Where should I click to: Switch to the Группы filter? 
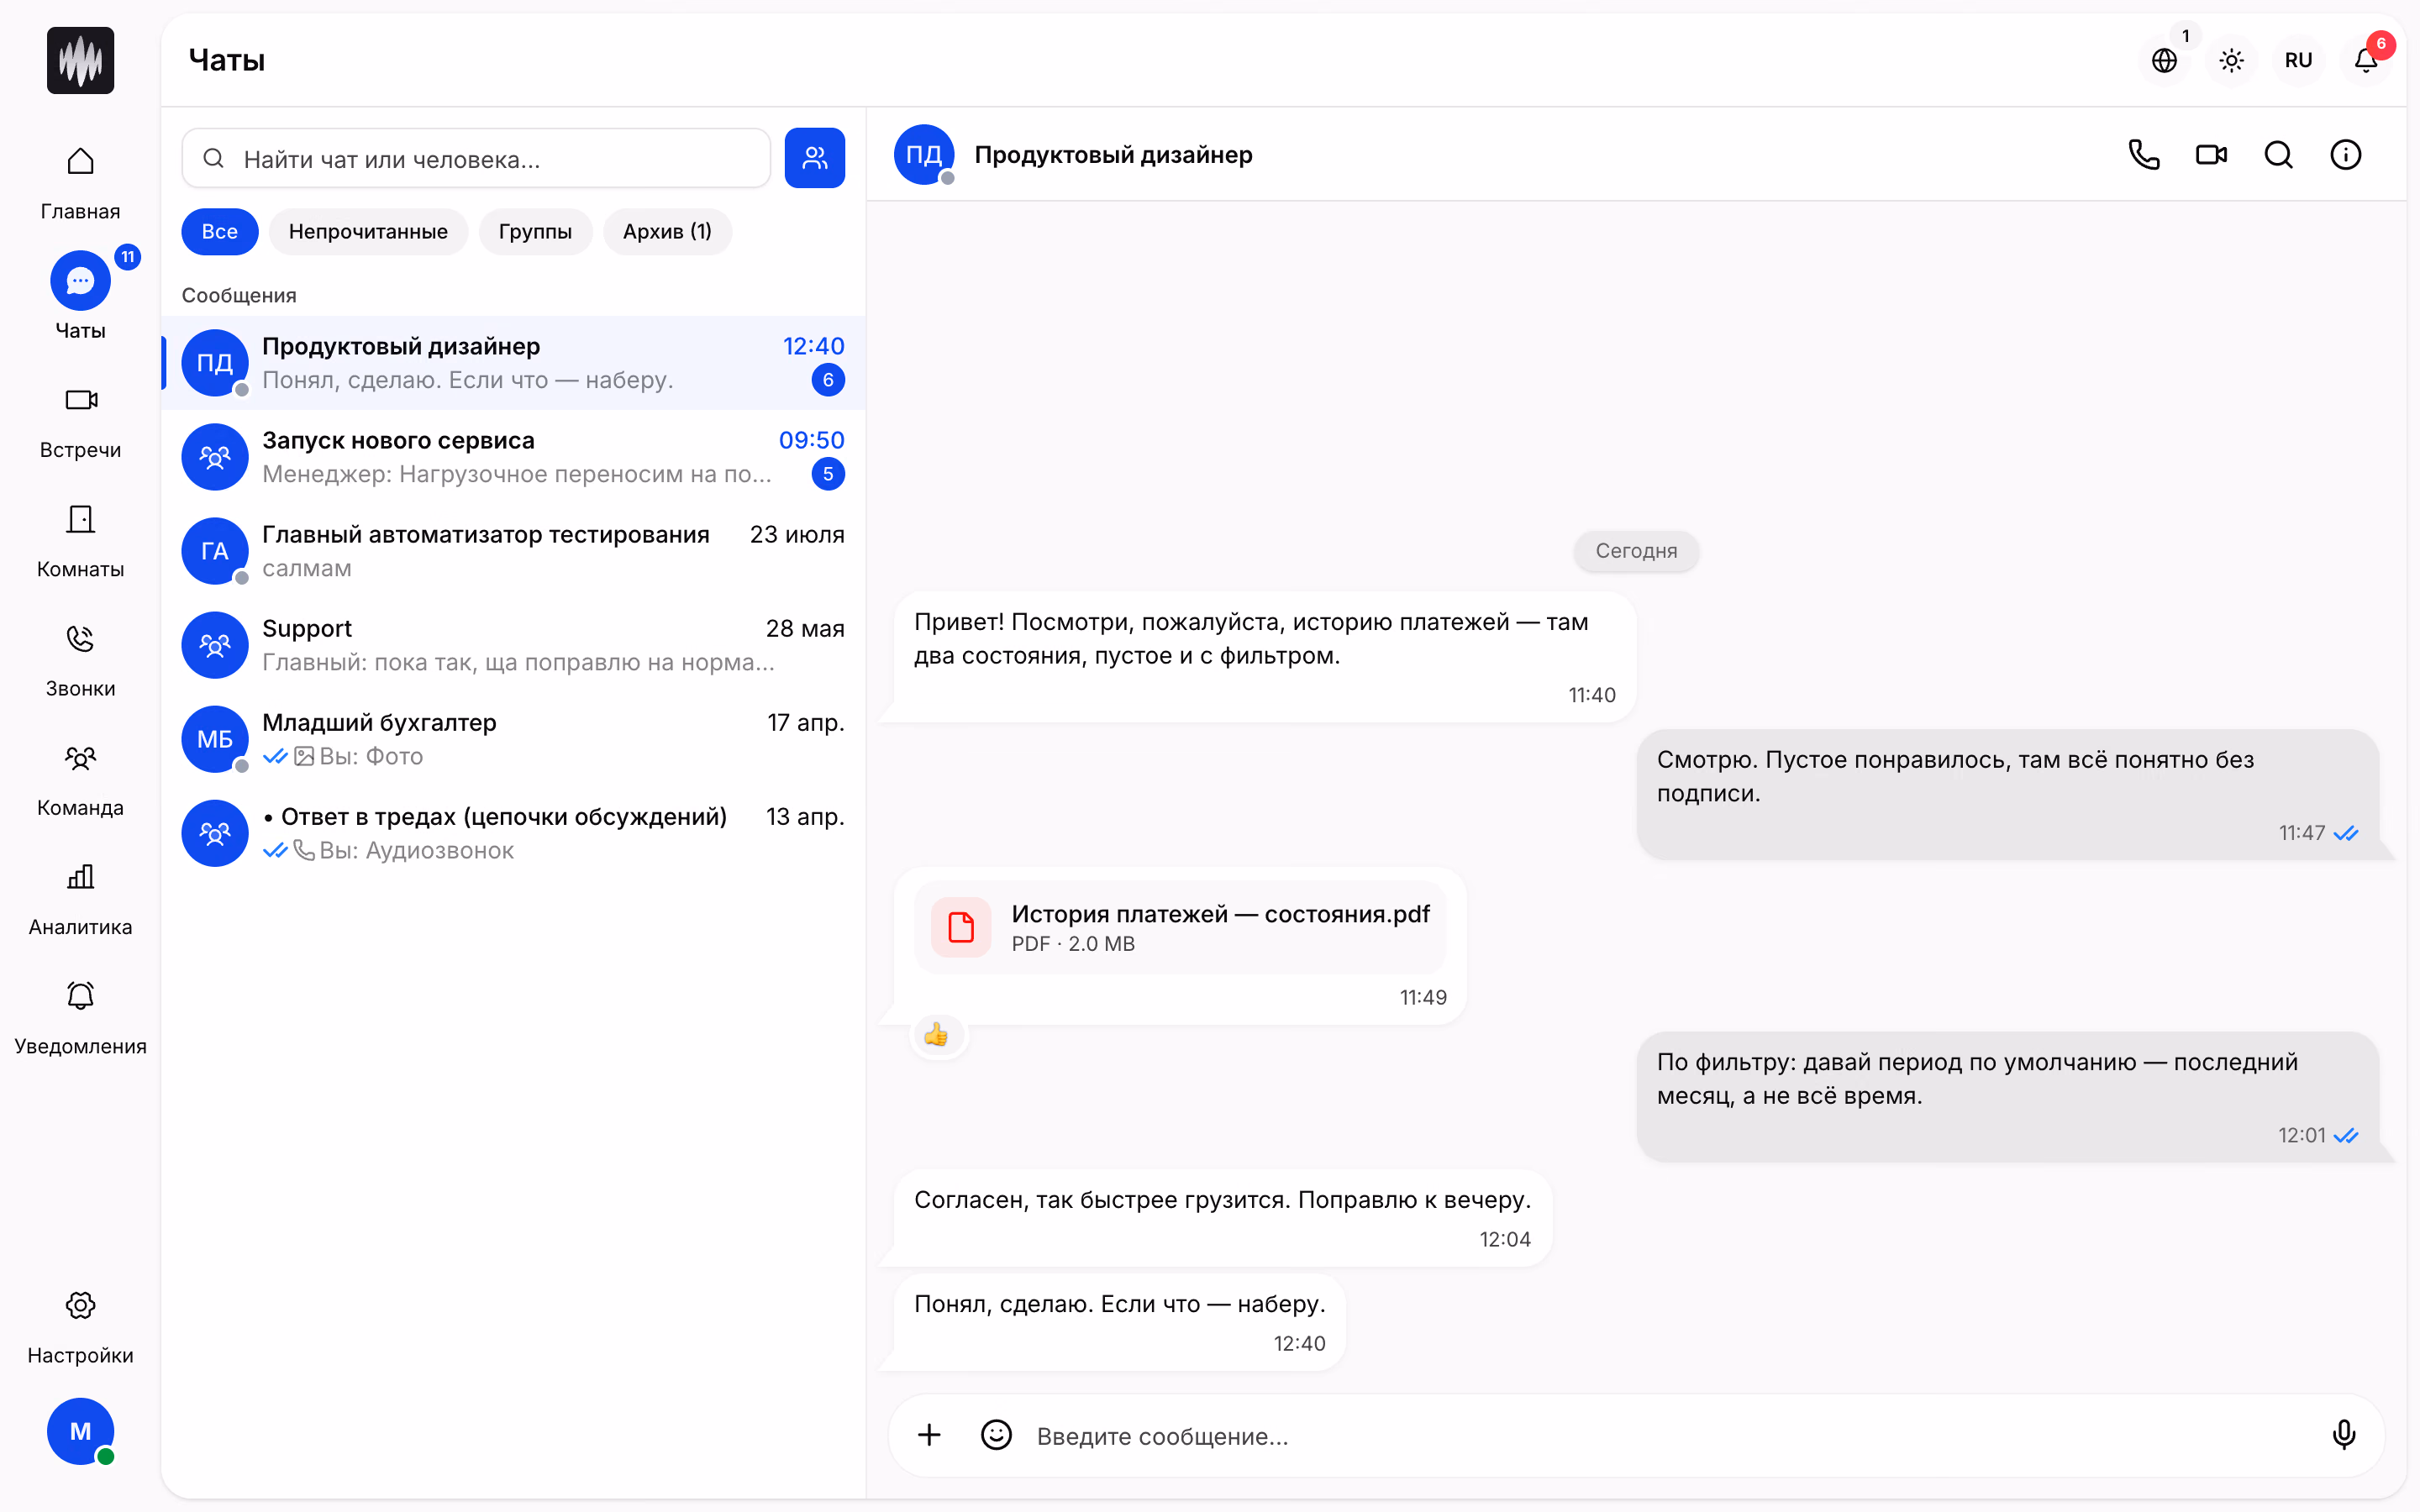(x=535, y=232)
